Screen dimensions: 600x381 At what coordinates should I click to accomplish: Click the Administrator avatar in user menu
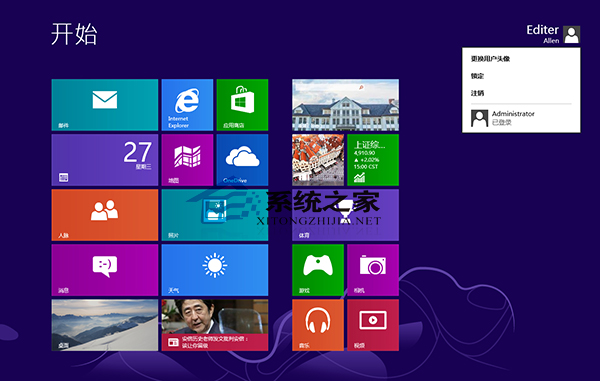479,118
